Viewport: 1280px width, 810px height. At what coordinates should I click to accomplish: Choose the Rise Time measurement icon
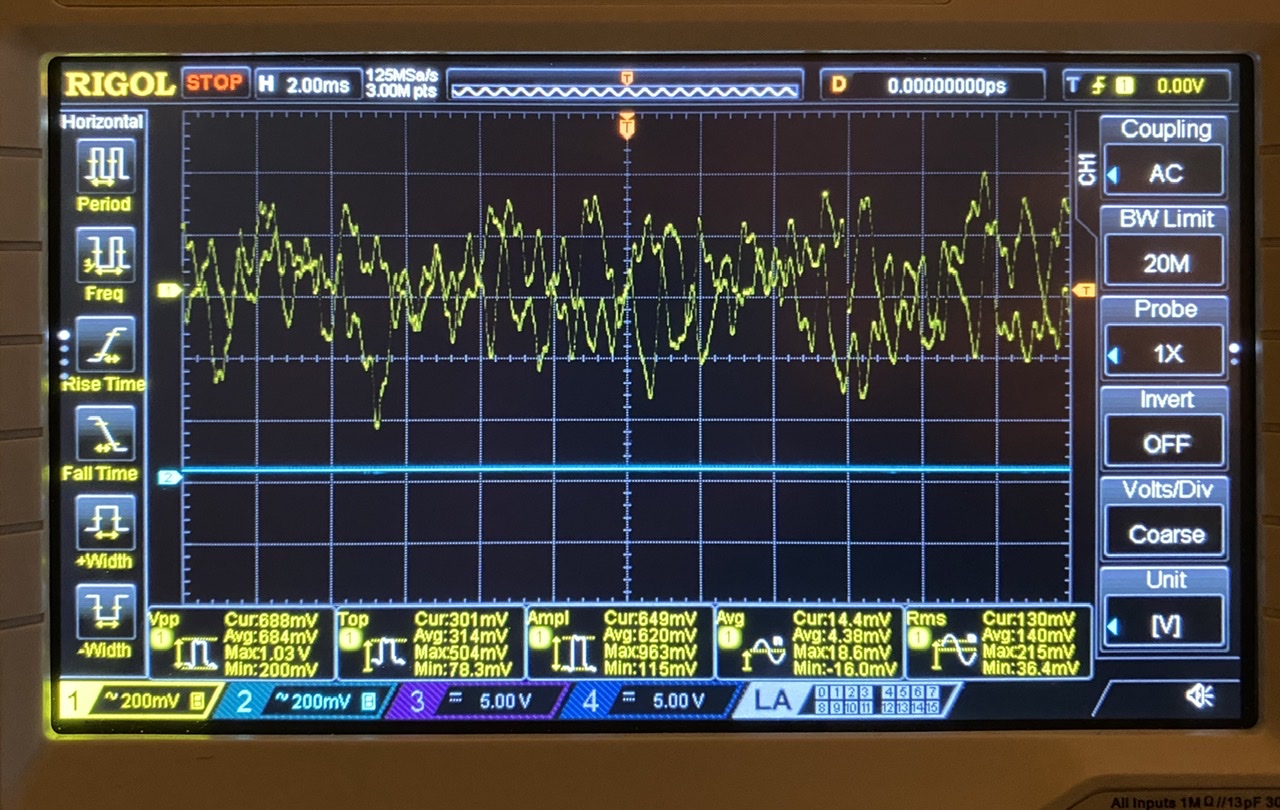click(105, 346)
